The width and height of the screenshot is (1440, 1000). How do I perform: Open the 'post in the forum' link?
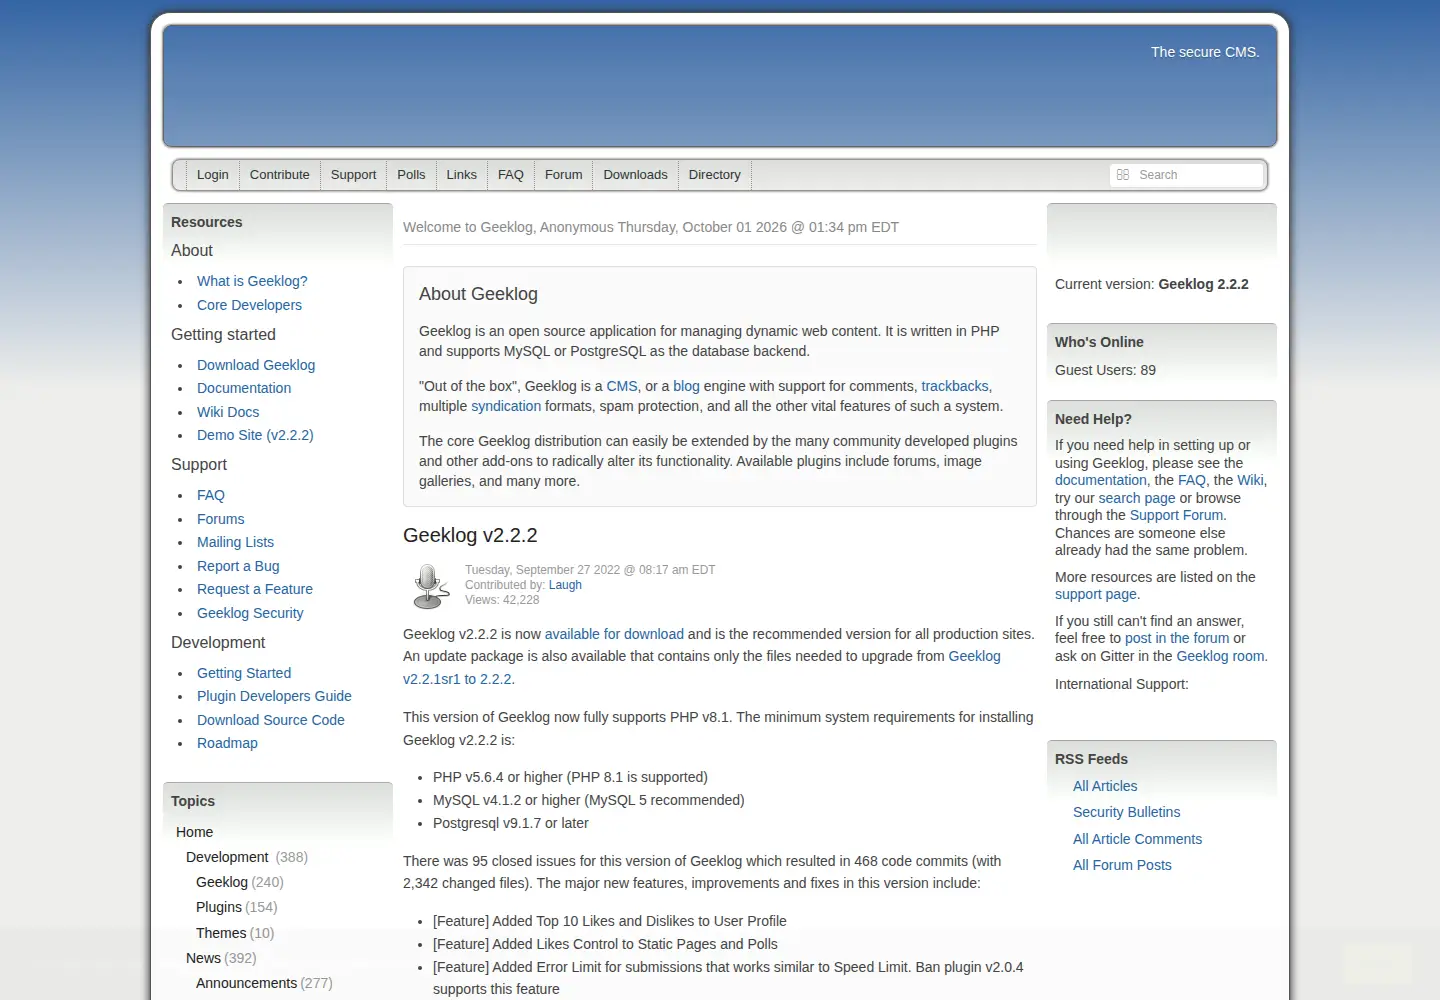1177,638
